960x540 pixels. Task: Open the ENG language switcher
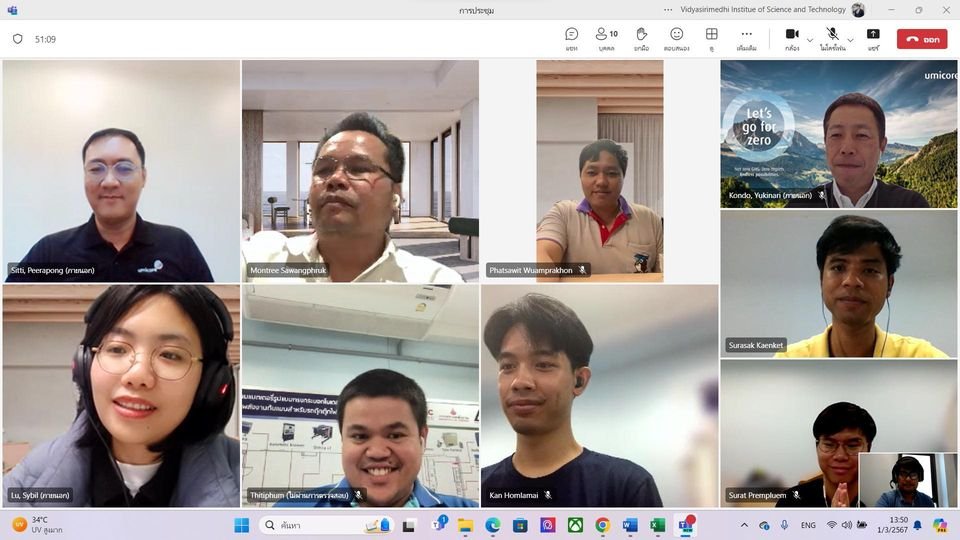[808, 525]
